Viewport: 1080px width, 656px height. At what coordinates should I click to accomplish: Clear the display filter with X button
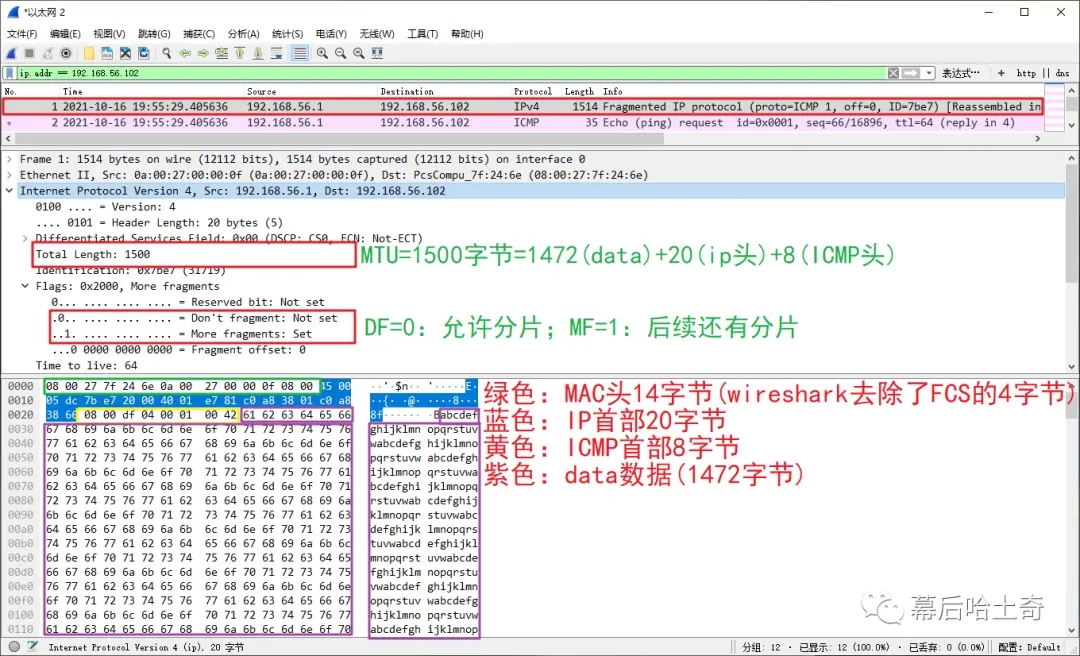pos(893,73)
